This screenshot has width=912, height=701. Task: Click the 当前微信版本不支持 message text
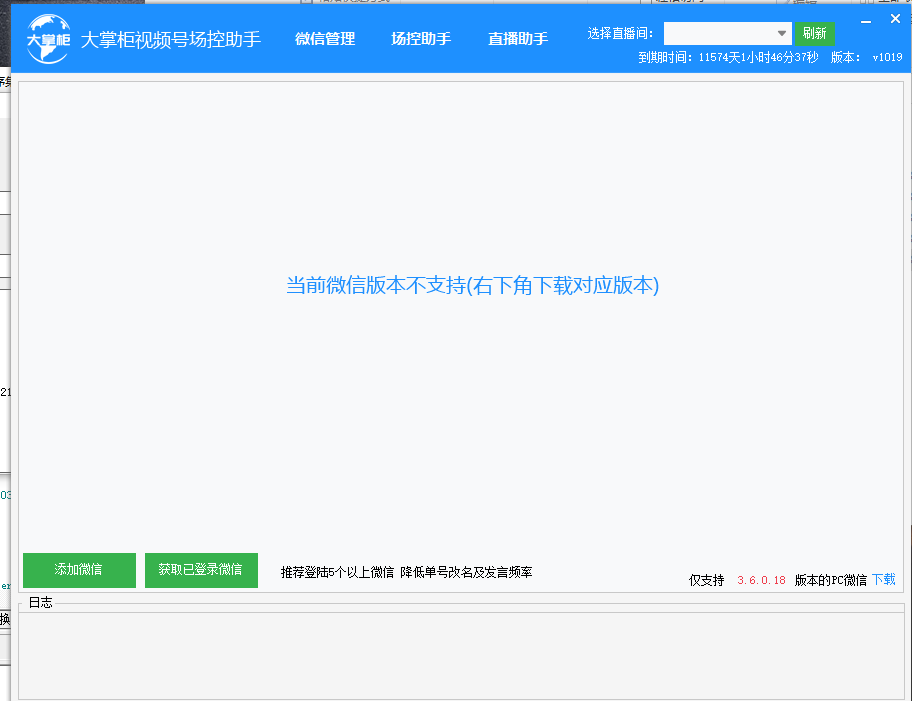point(472,285)
